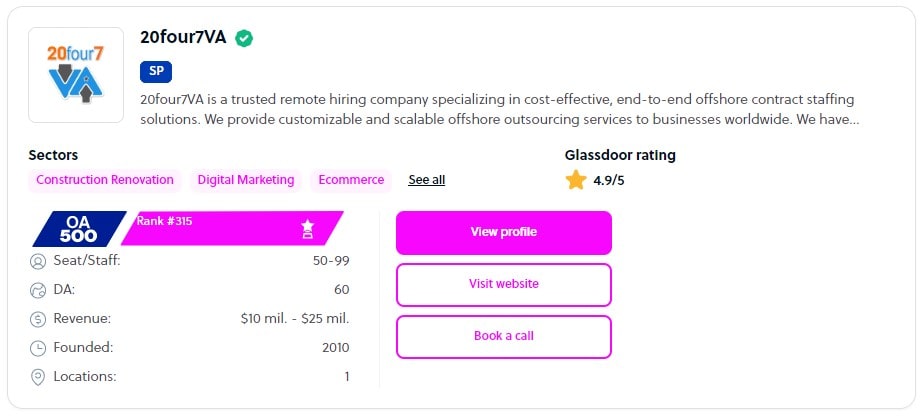Click the Founded clock icon

pos(38,348)
